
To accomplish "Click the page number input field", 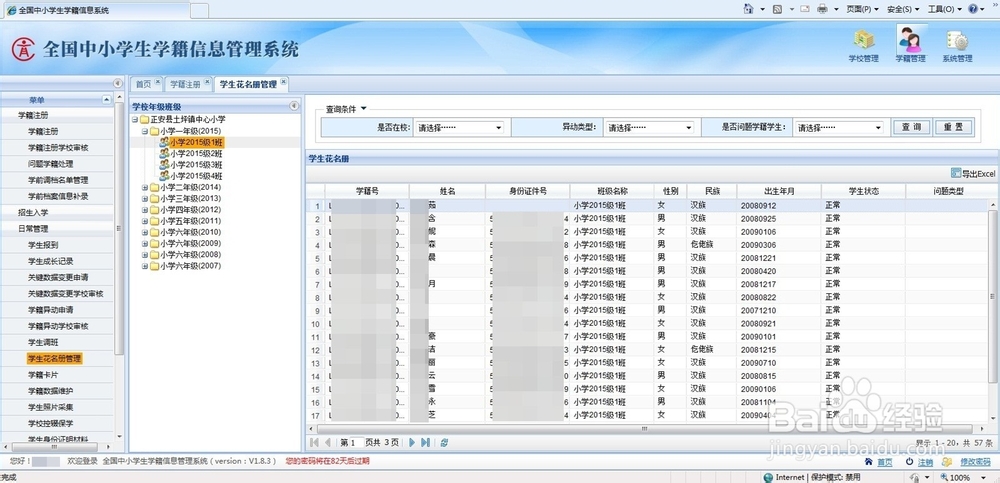I will 357,442.
